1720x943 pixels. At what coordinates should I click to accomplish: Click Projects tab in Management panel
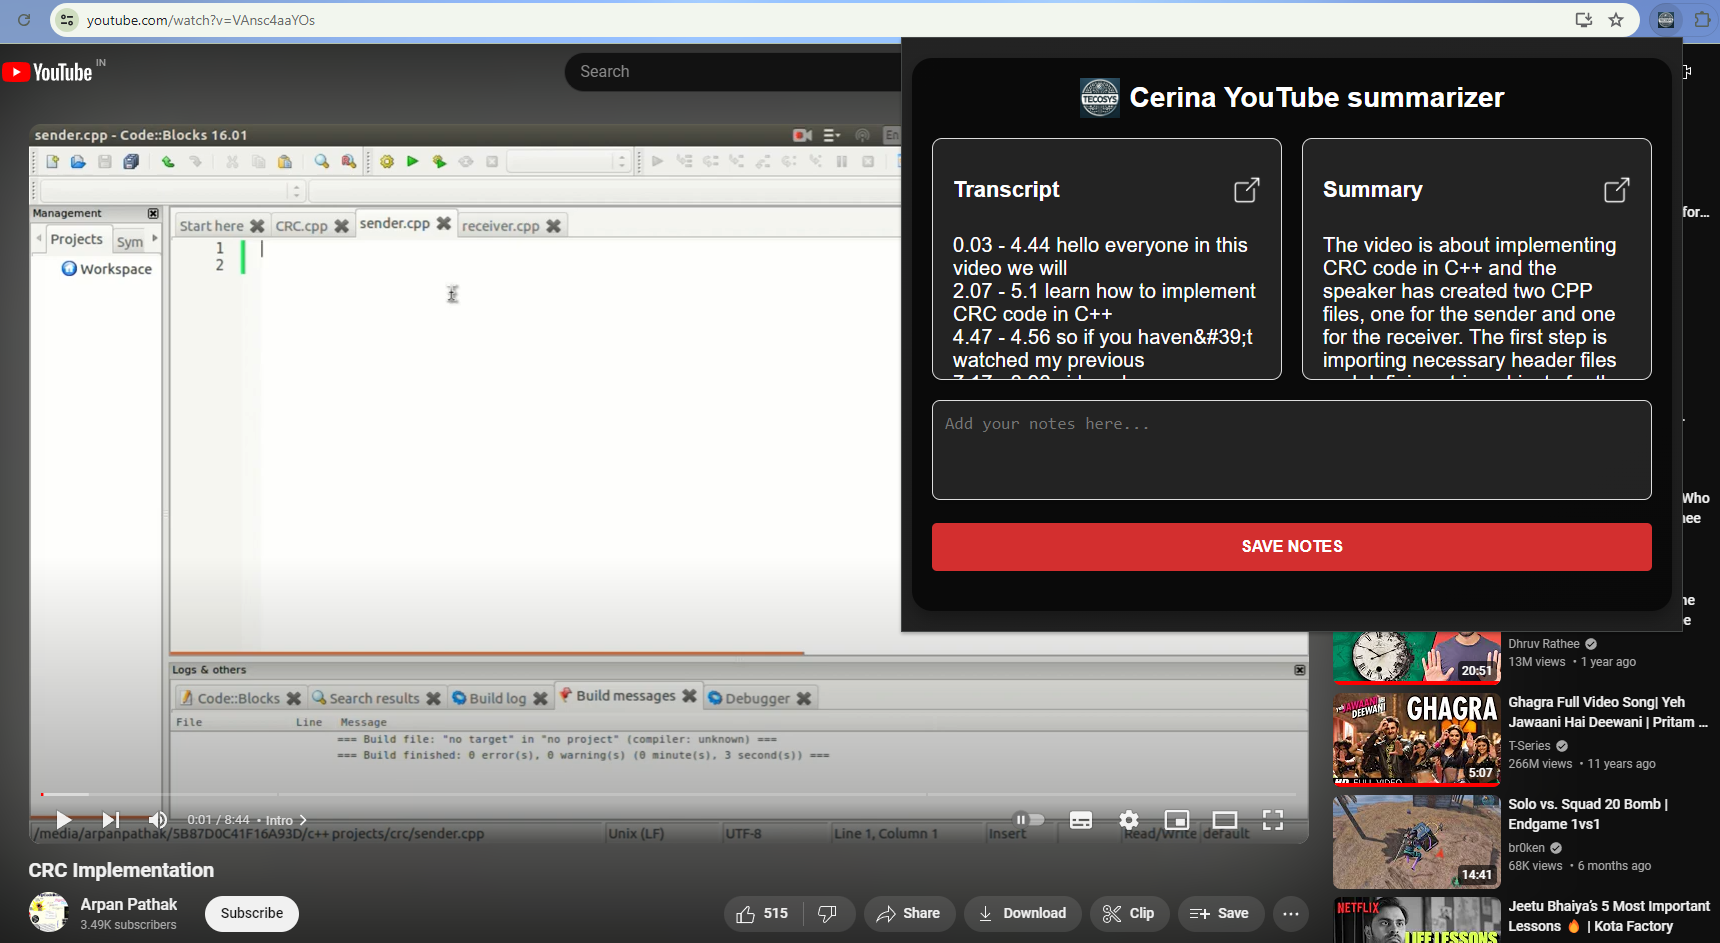[x=76, y=239]
